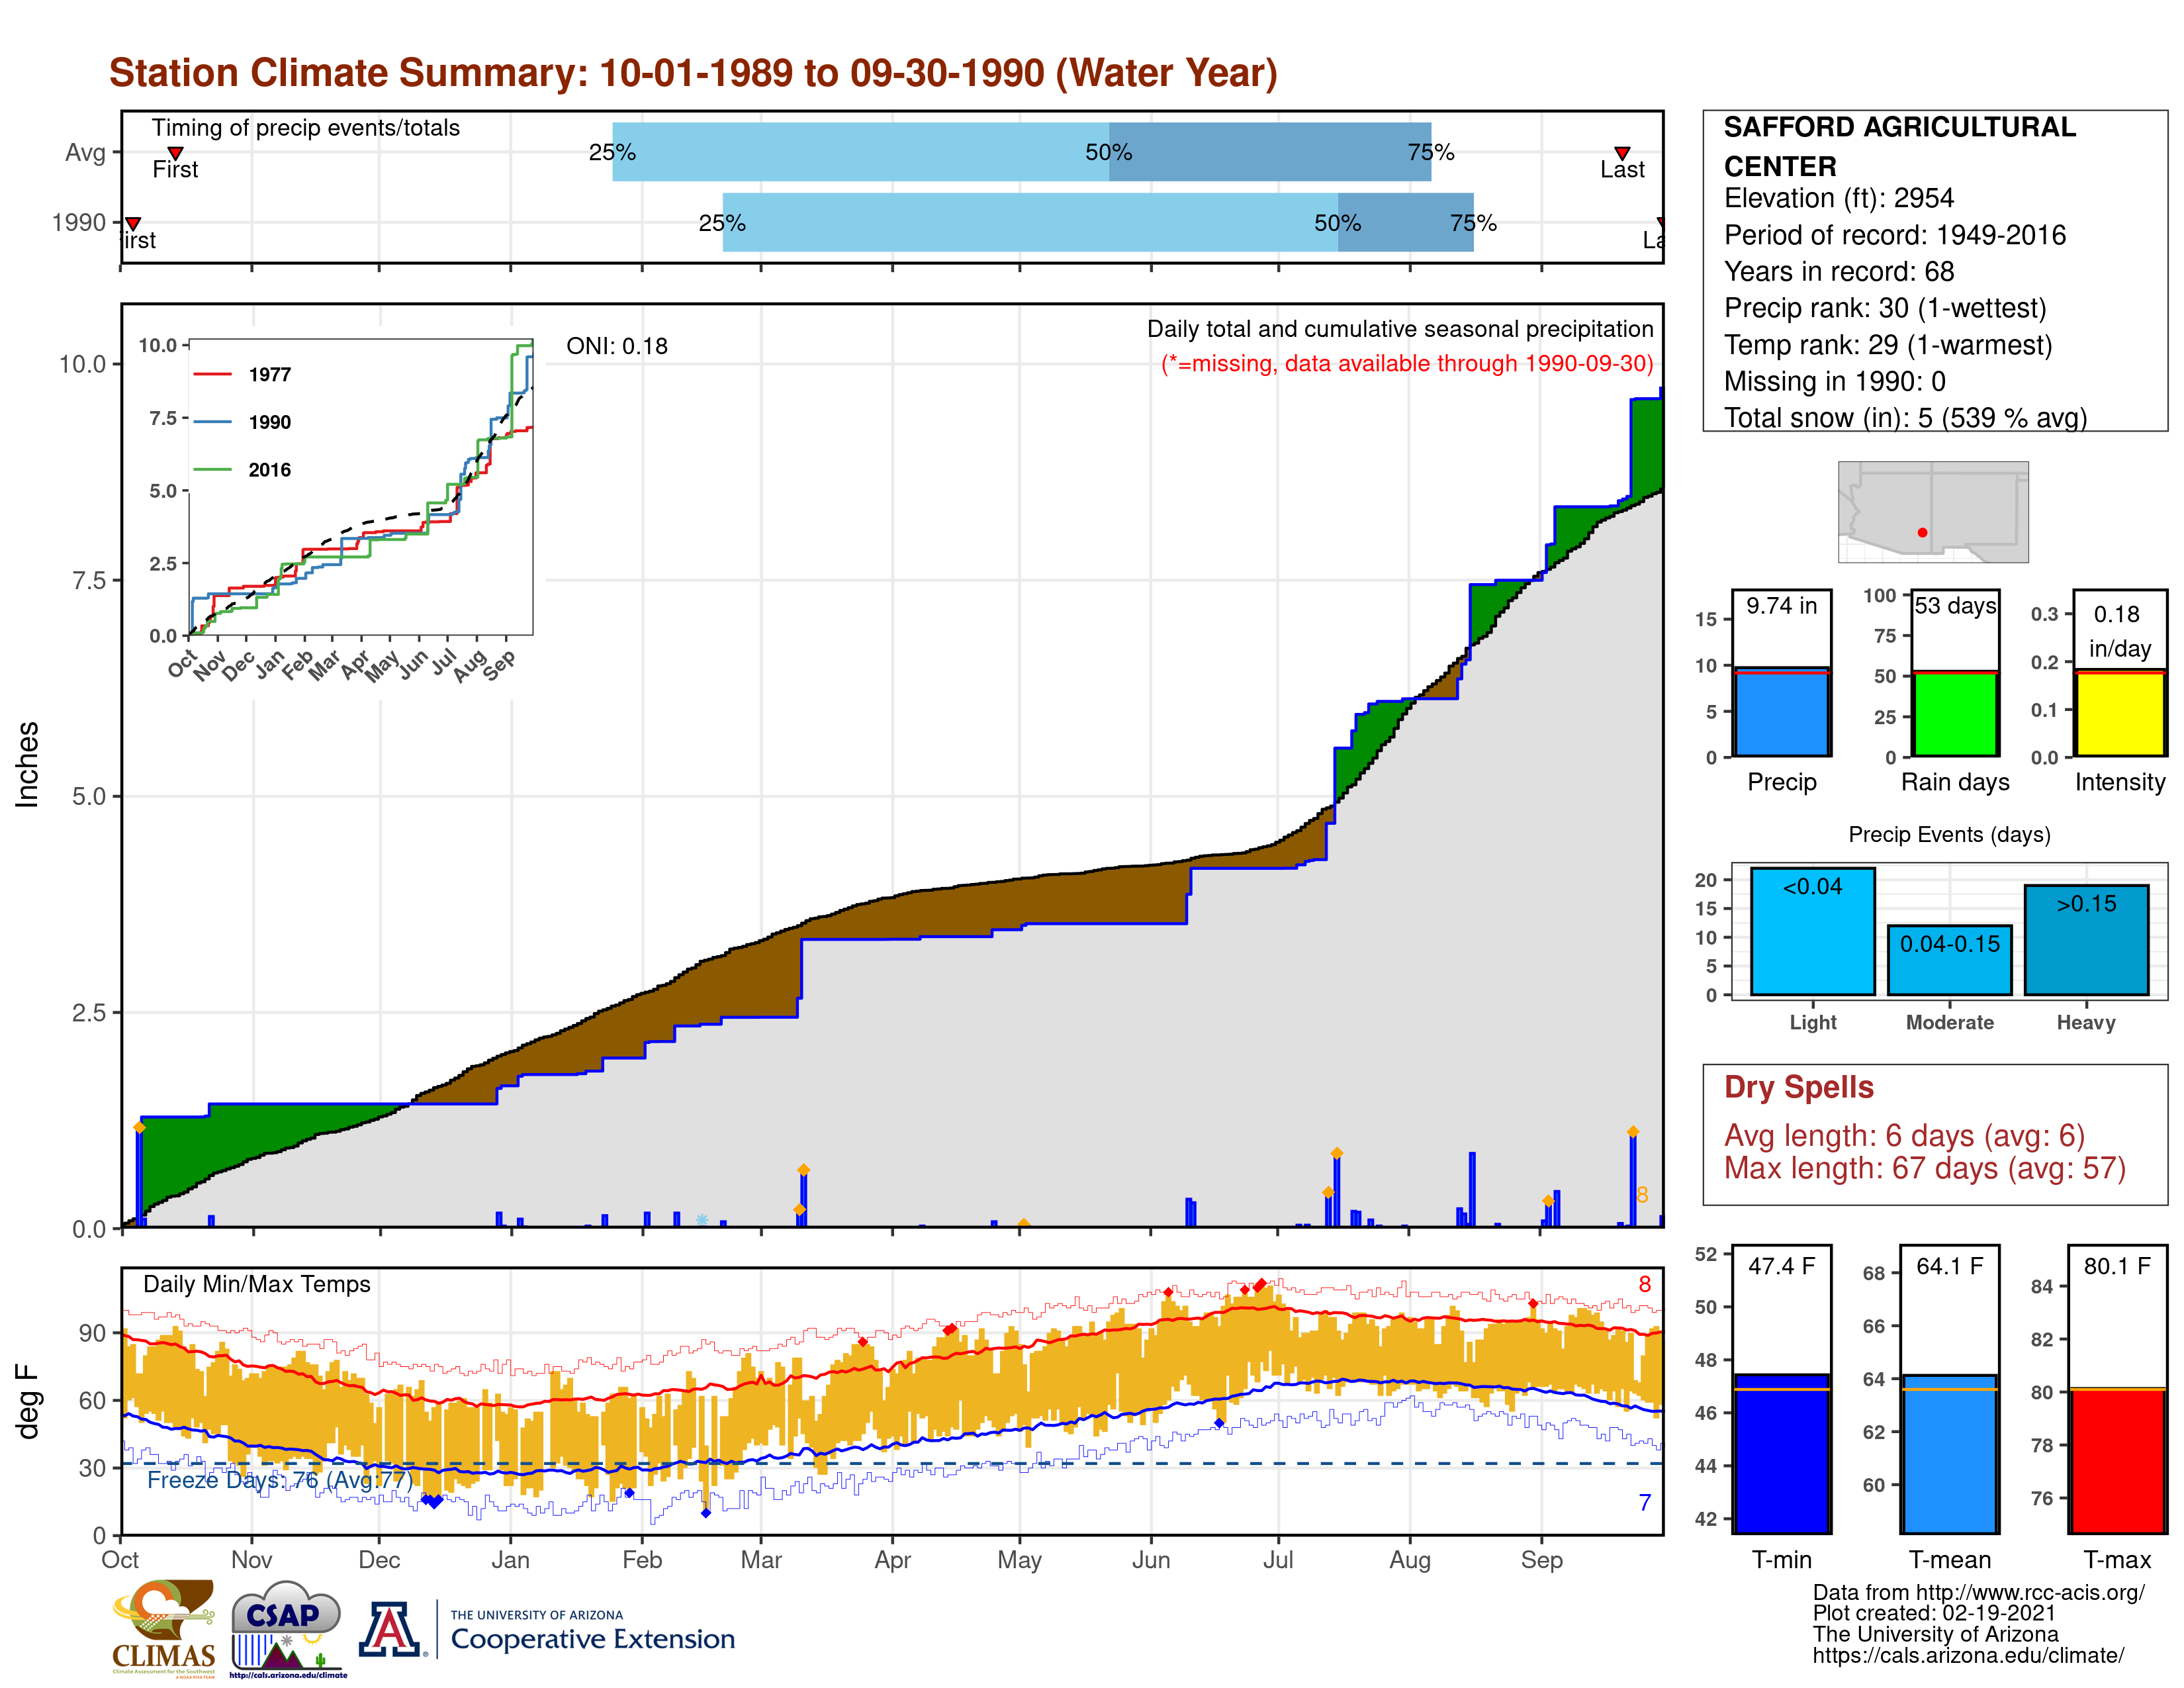Click the '80.1 F' T-max value
Screen dimensions: 2184x1688
[2117, 1266]
